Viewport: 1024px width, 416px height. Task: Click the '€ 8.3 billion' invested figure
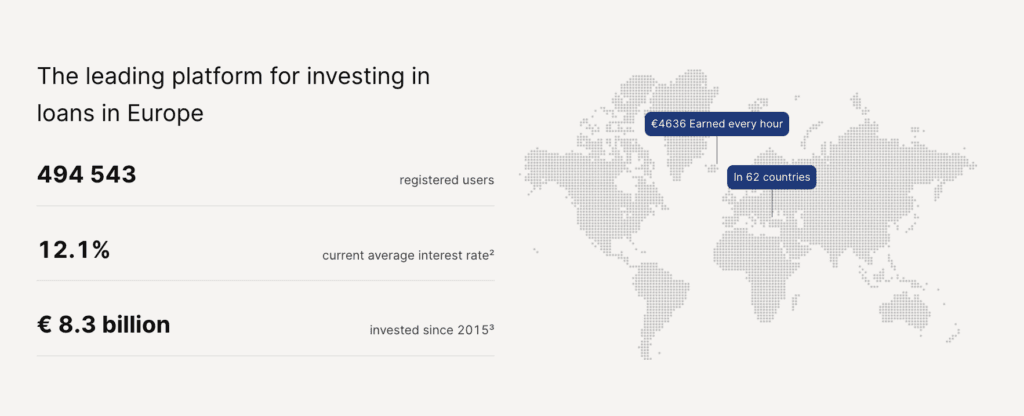click(103, 325)
